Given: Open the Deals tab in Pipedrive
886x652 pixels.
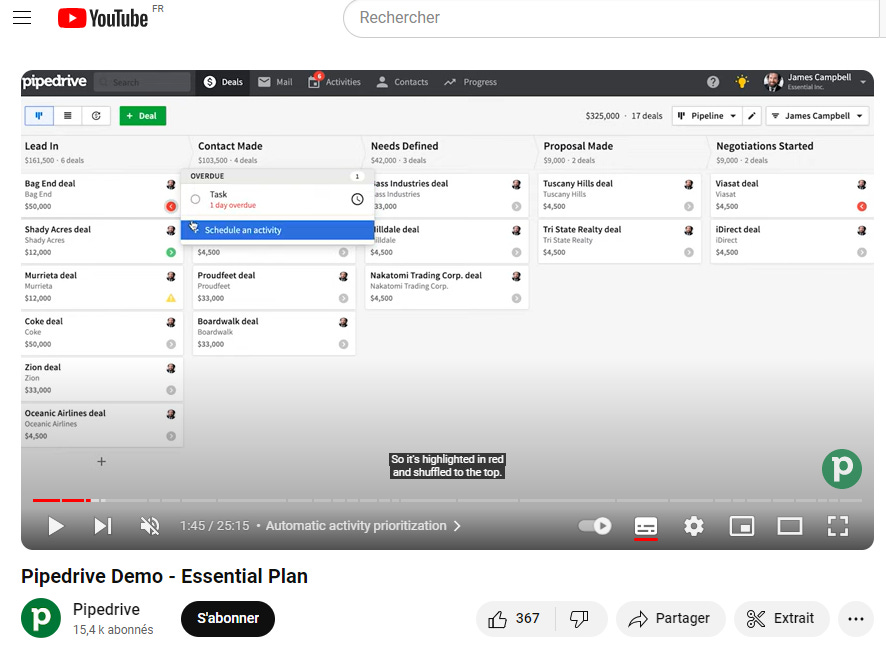Looking at the screenshot, I should click(x=223, y=82).
